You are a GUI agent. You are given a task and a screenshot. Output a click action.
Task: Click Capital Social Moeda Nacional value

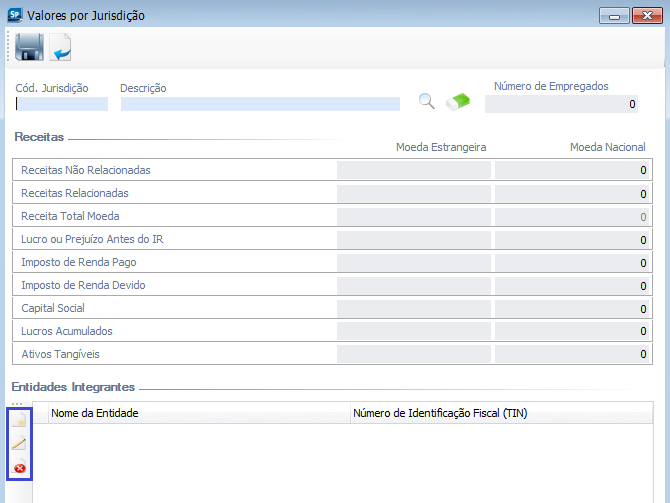point(572,309)
